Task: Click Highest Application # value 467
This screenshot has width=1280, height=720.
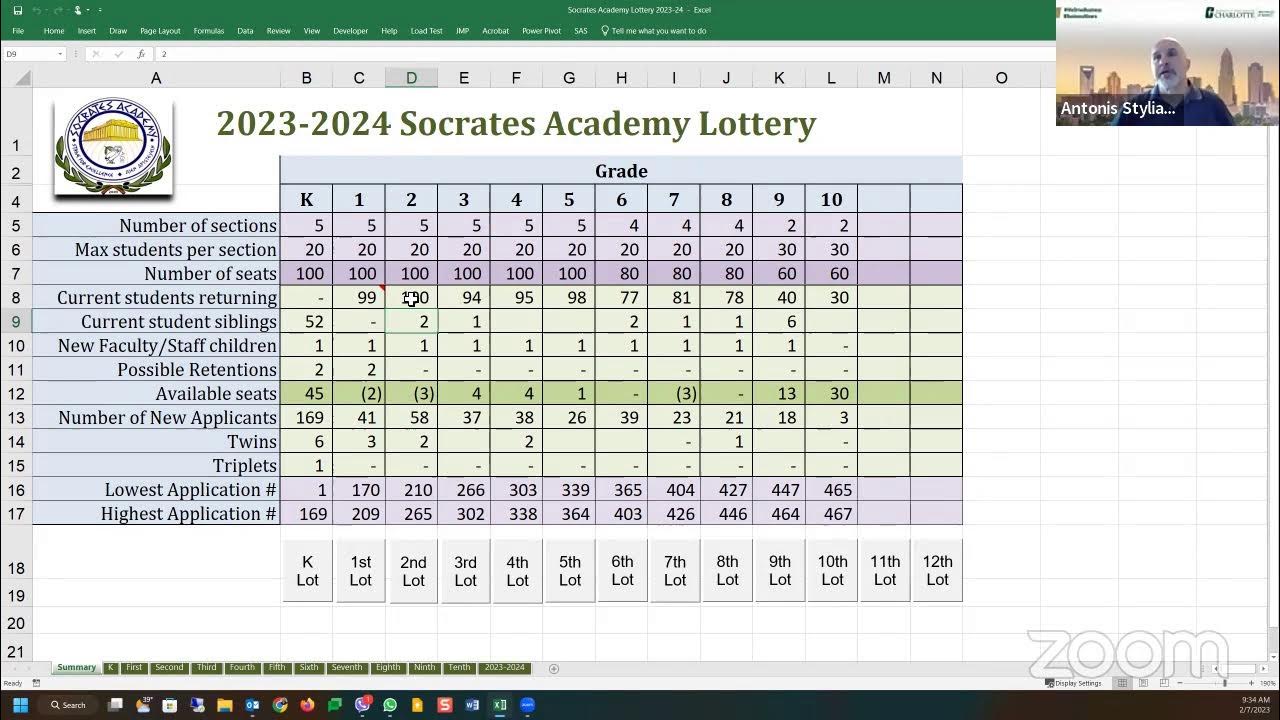Action: click(831, 513)
